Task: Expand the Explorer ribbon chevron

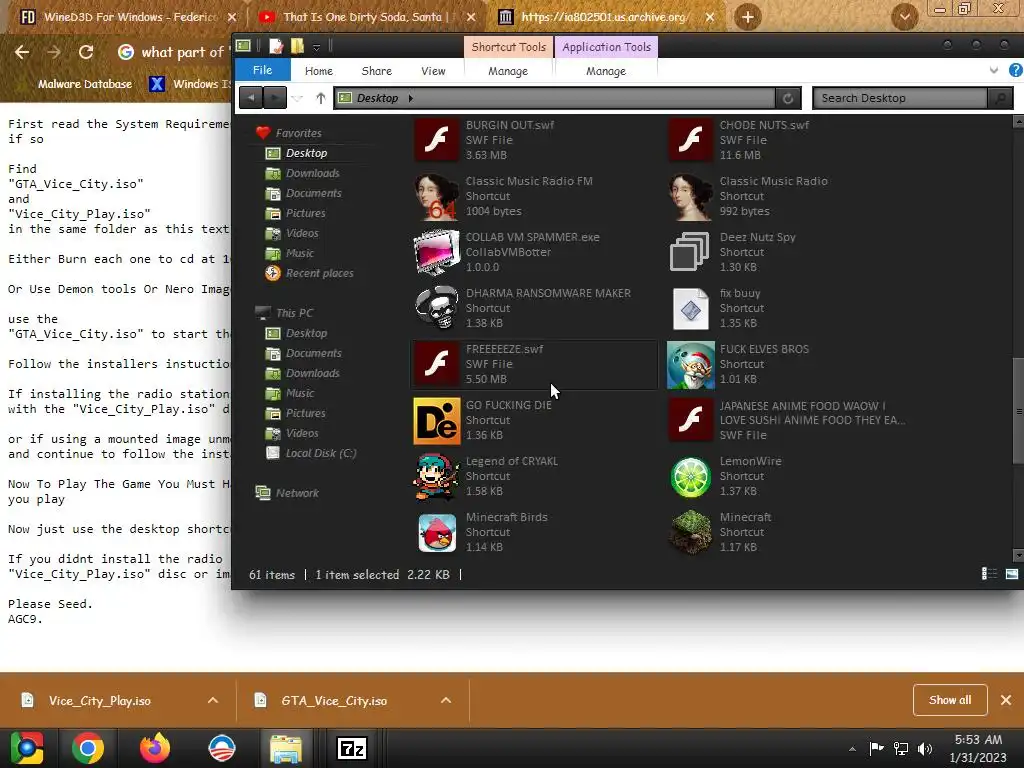Action: point(993,71)
